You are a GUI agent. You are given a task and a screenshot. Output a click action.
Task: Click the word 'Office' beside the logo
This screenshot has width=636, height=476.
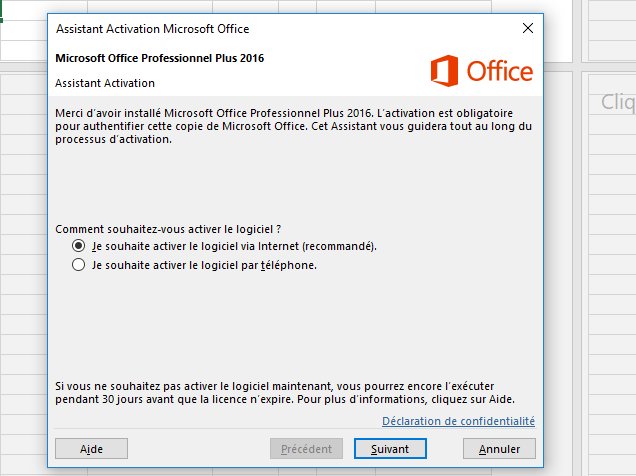click(x=500, y=72)
